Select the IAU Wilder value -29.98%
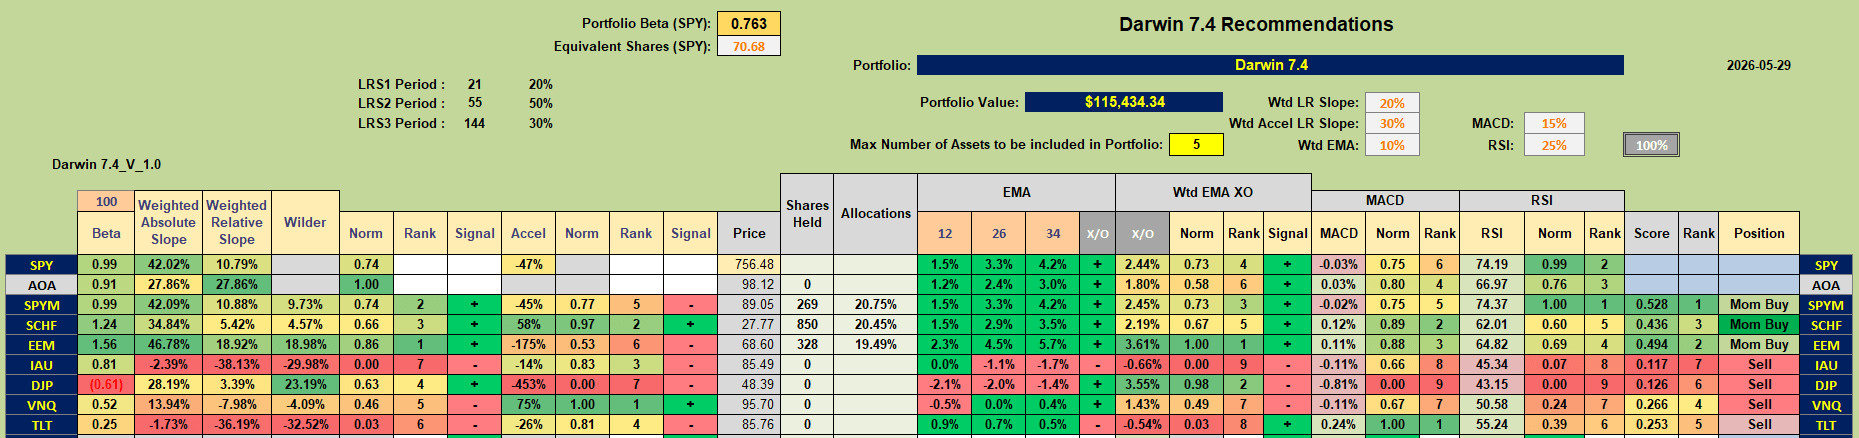 tap(305, 364)
